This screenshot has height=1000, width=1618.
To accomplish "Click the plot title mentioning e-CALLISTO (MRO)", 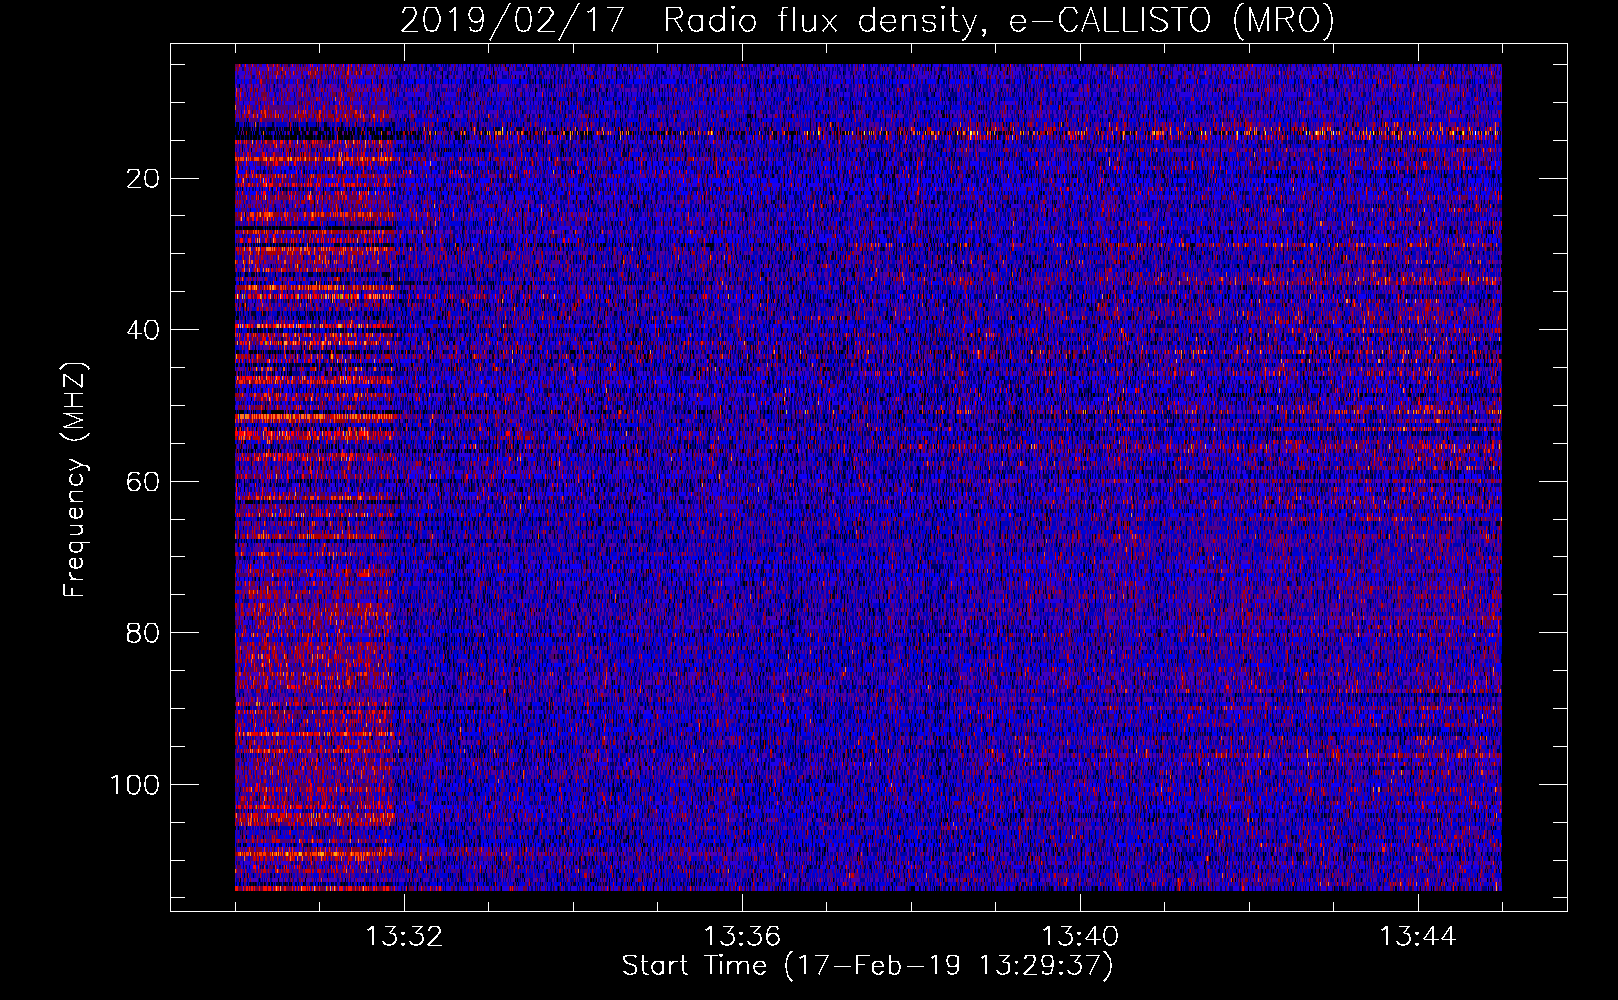I will [867, 21].
